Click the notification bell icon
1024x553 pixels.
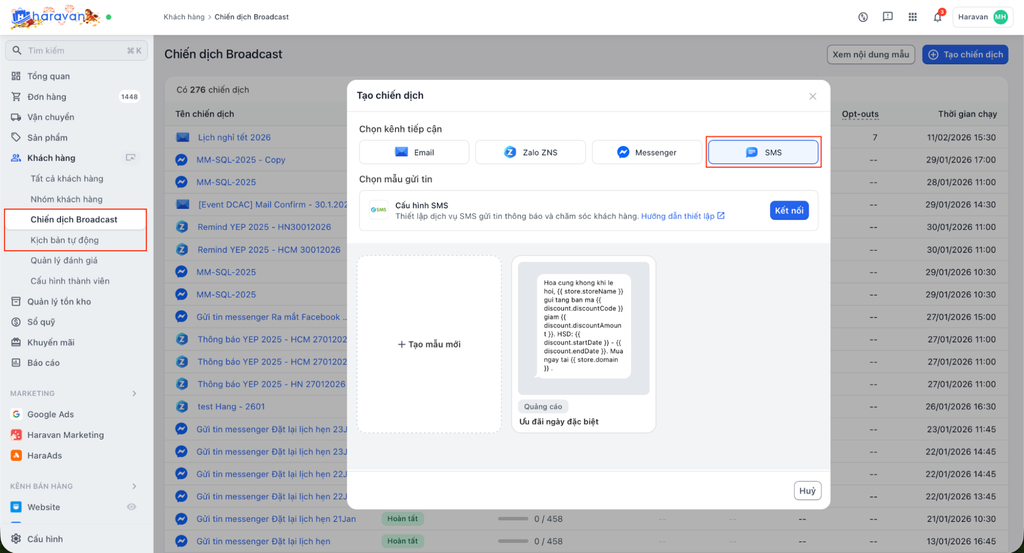coord(937,17)
